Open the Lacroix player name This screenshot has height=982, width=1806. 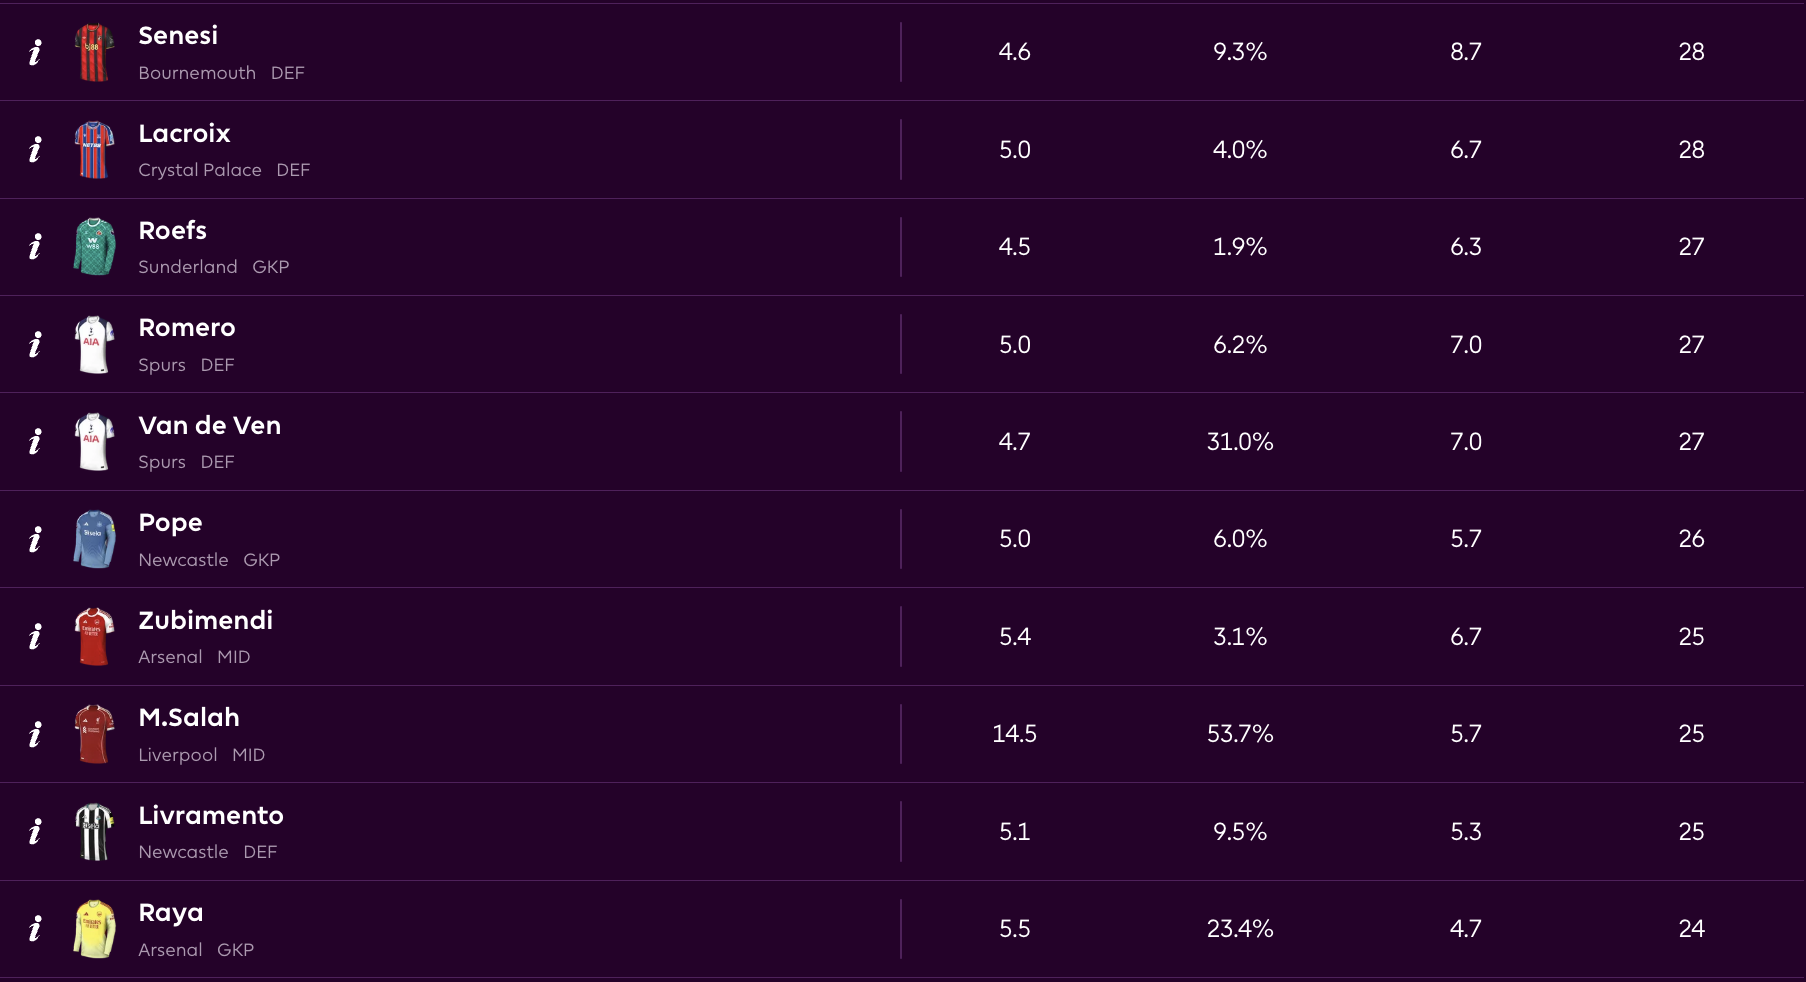tap(184, 134)
